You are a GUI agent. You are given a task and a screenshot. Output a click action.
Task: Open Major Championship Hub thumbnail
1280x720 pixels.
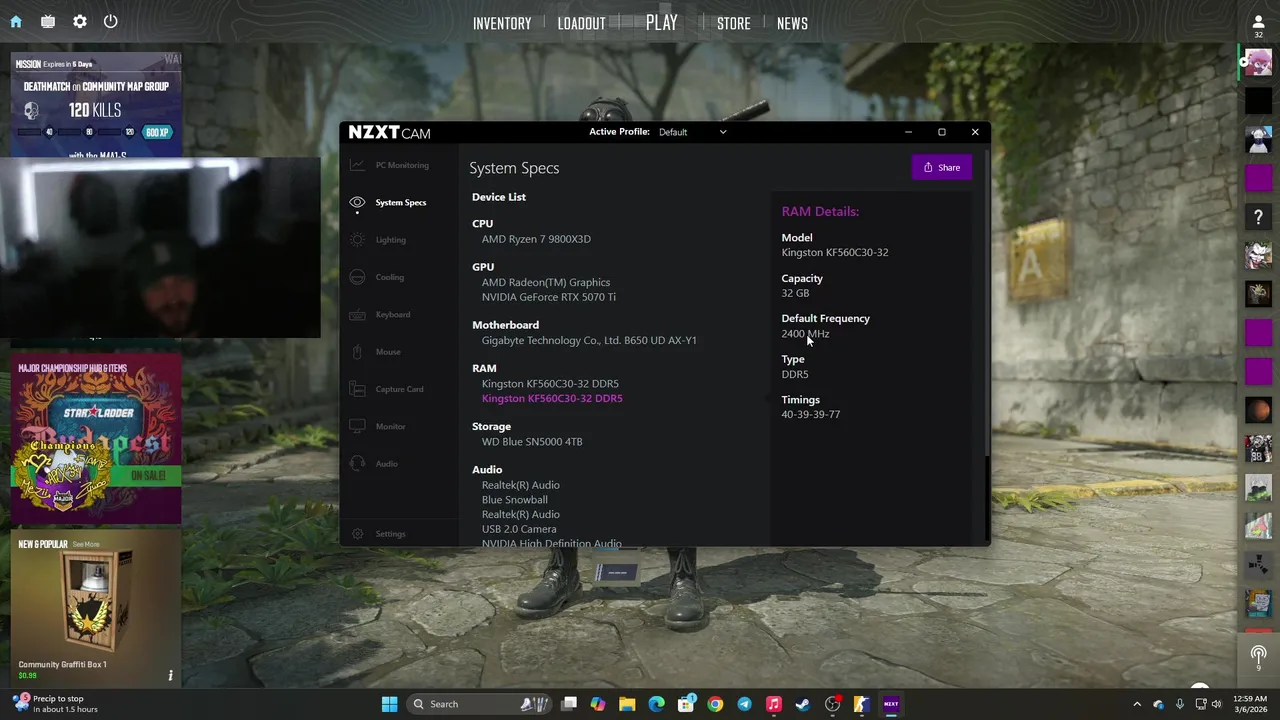coord(96,440)
